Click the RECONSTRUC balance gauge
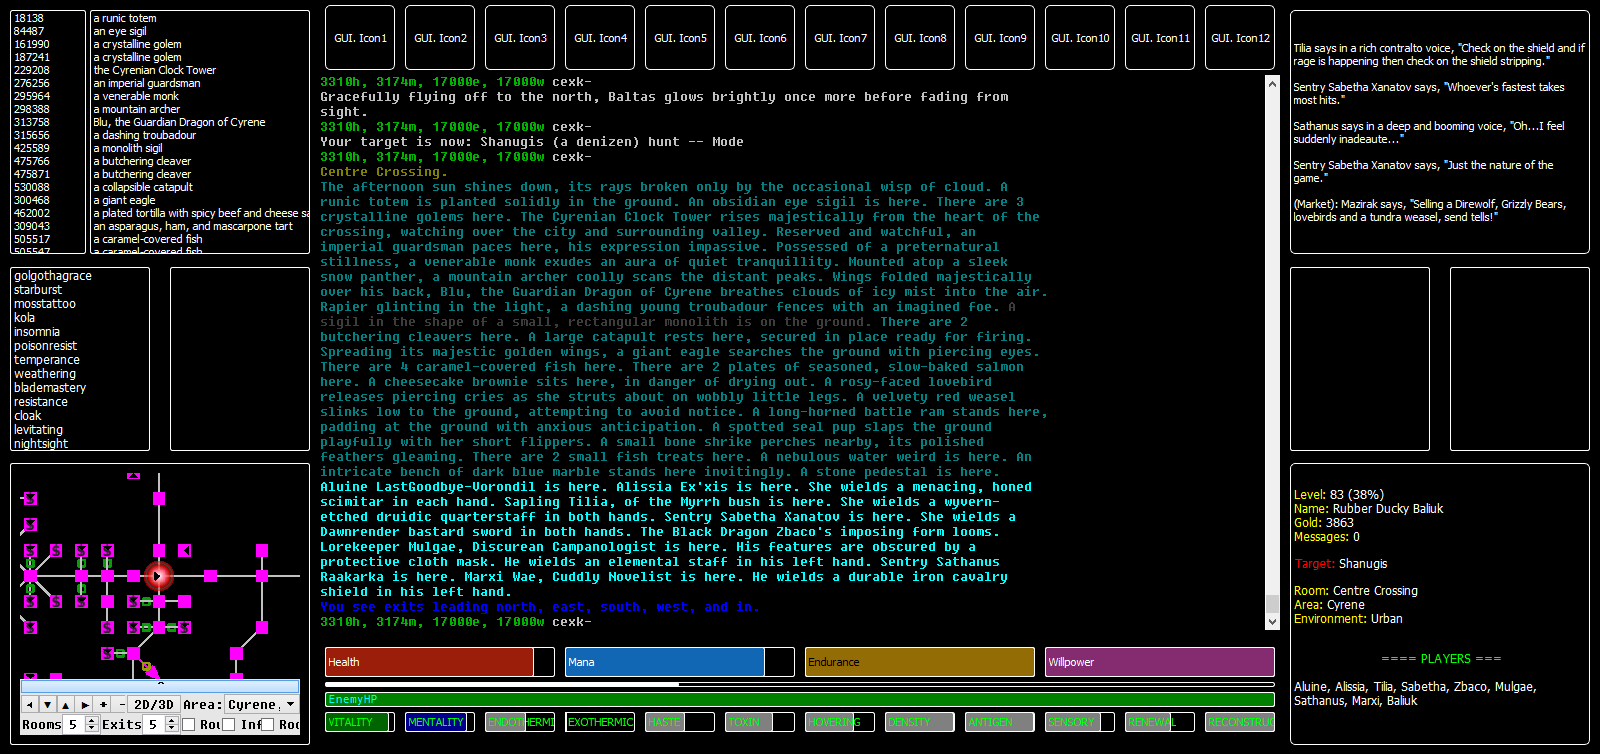 [1240, 722]
